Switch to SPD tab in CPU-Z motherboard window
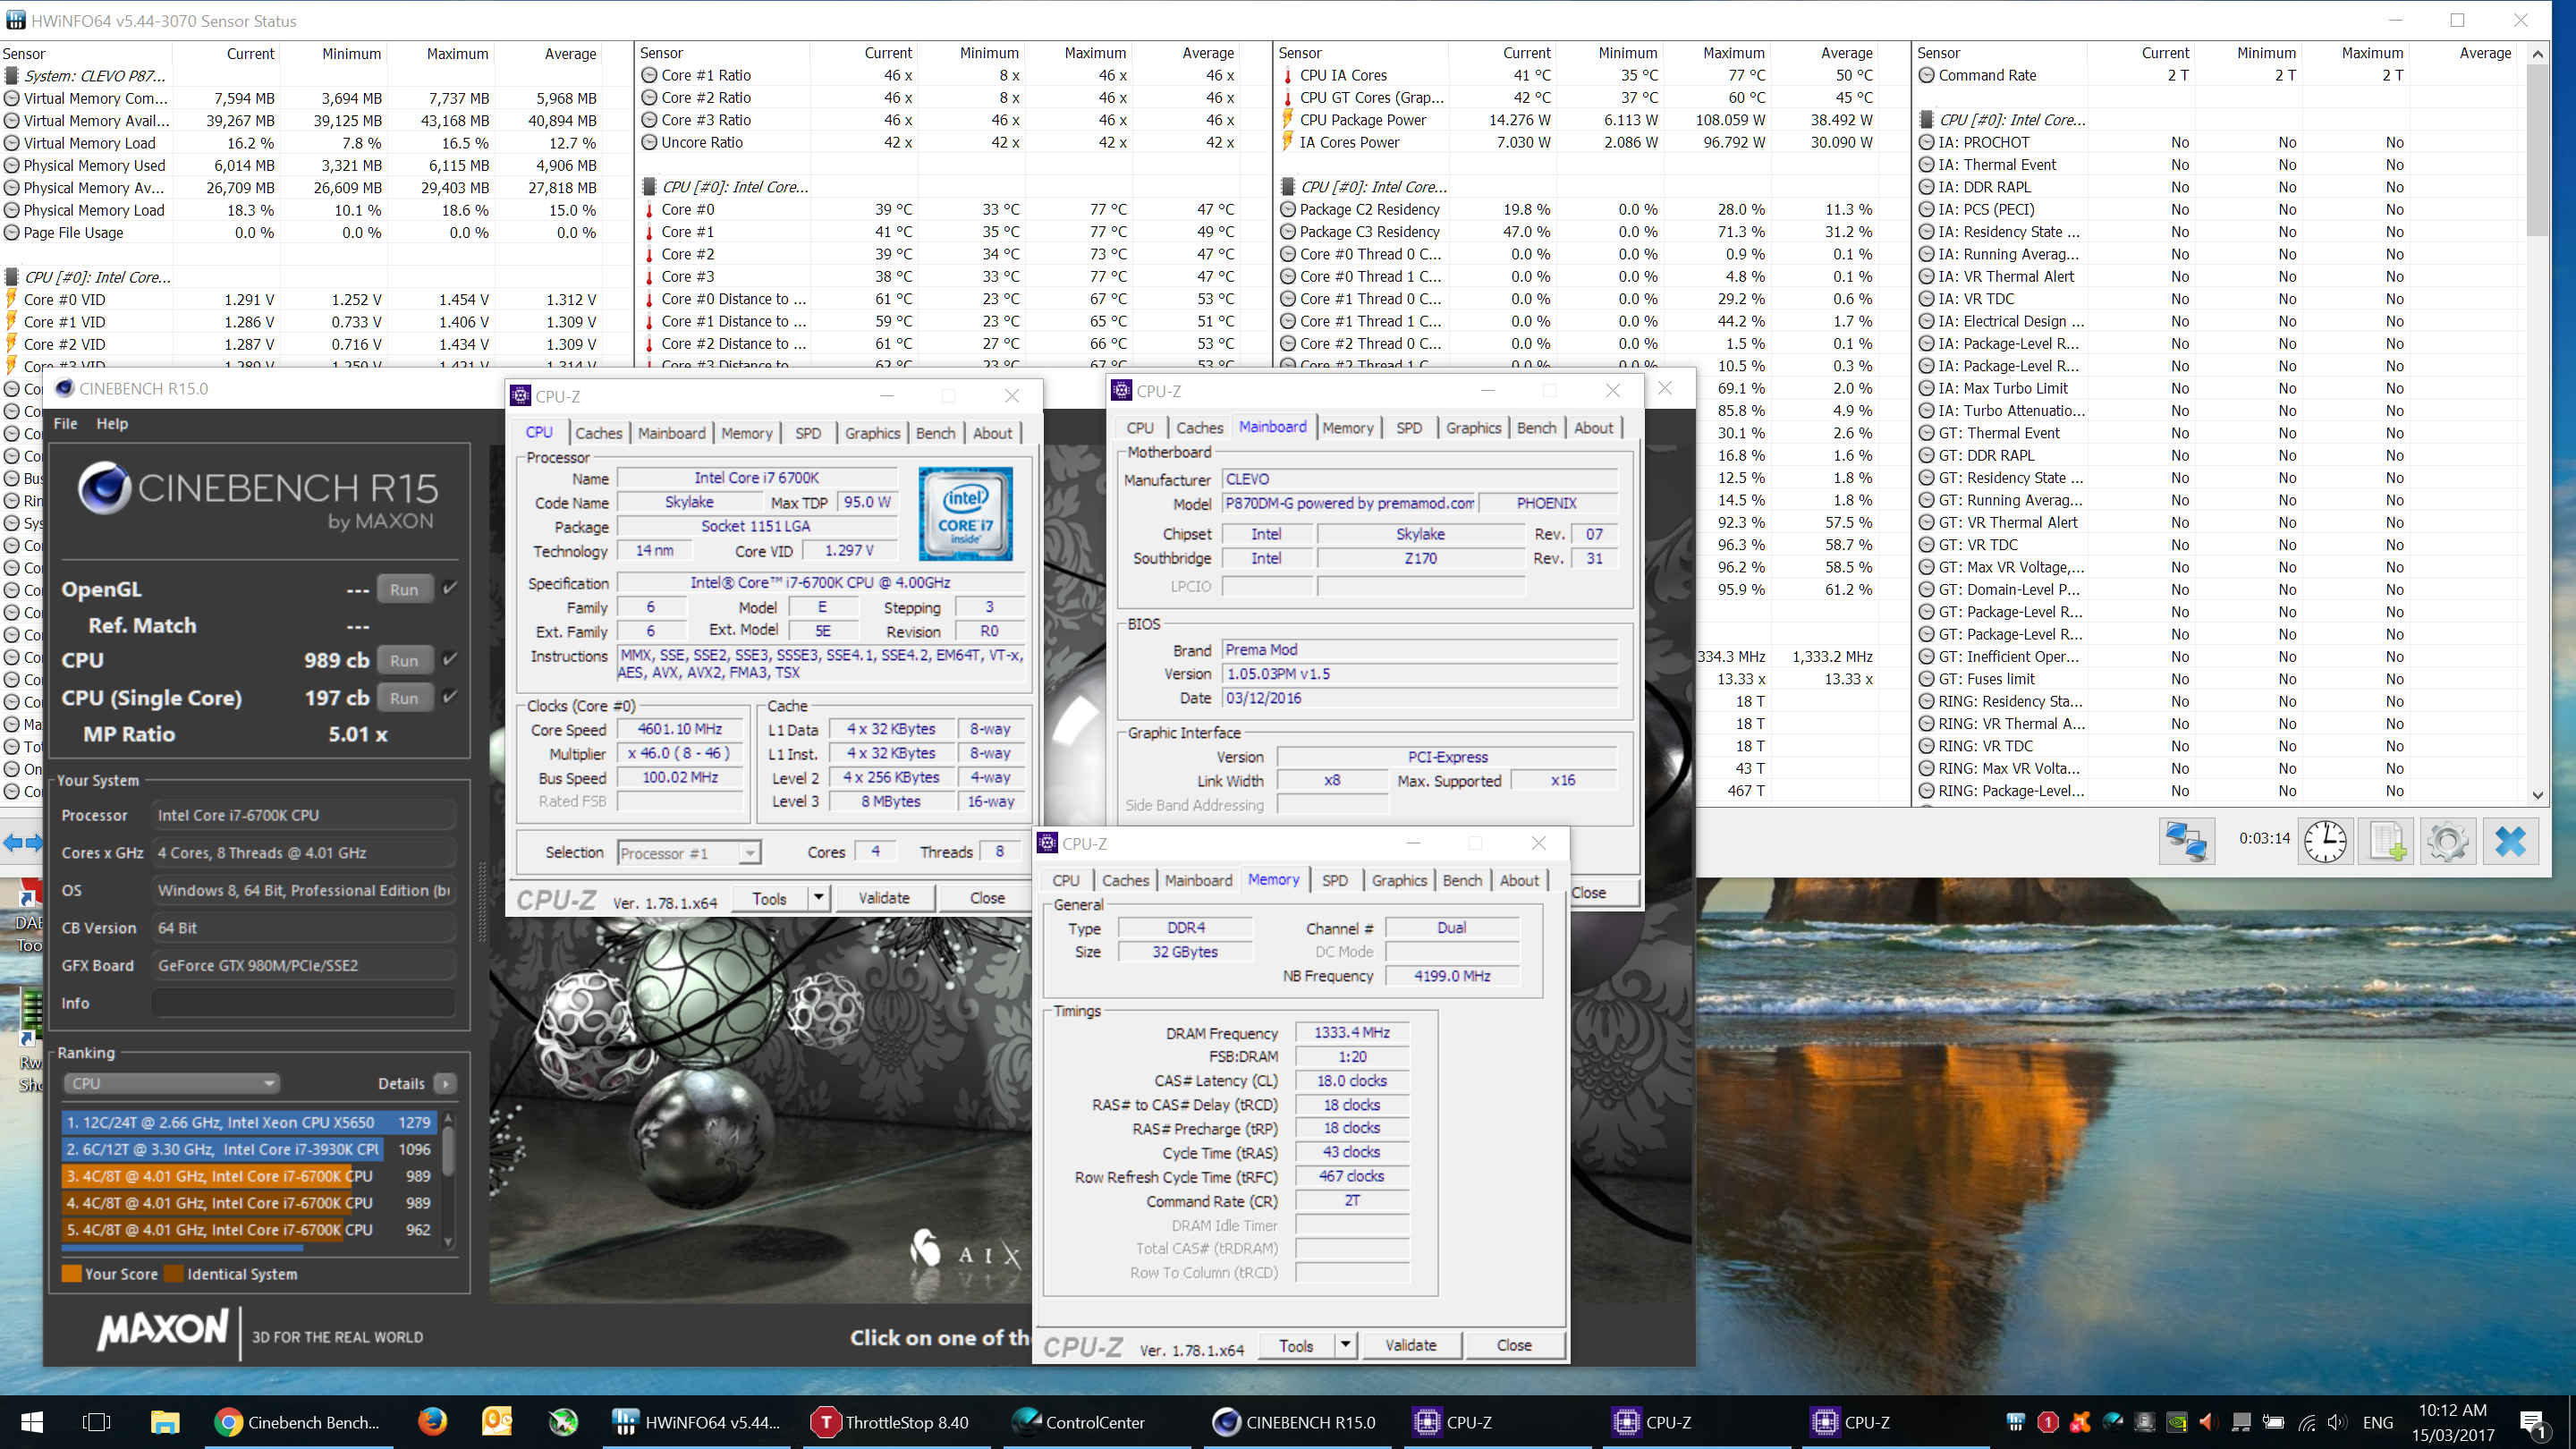This screenshot has height=1449, width=2576. tap(1408, 428)
